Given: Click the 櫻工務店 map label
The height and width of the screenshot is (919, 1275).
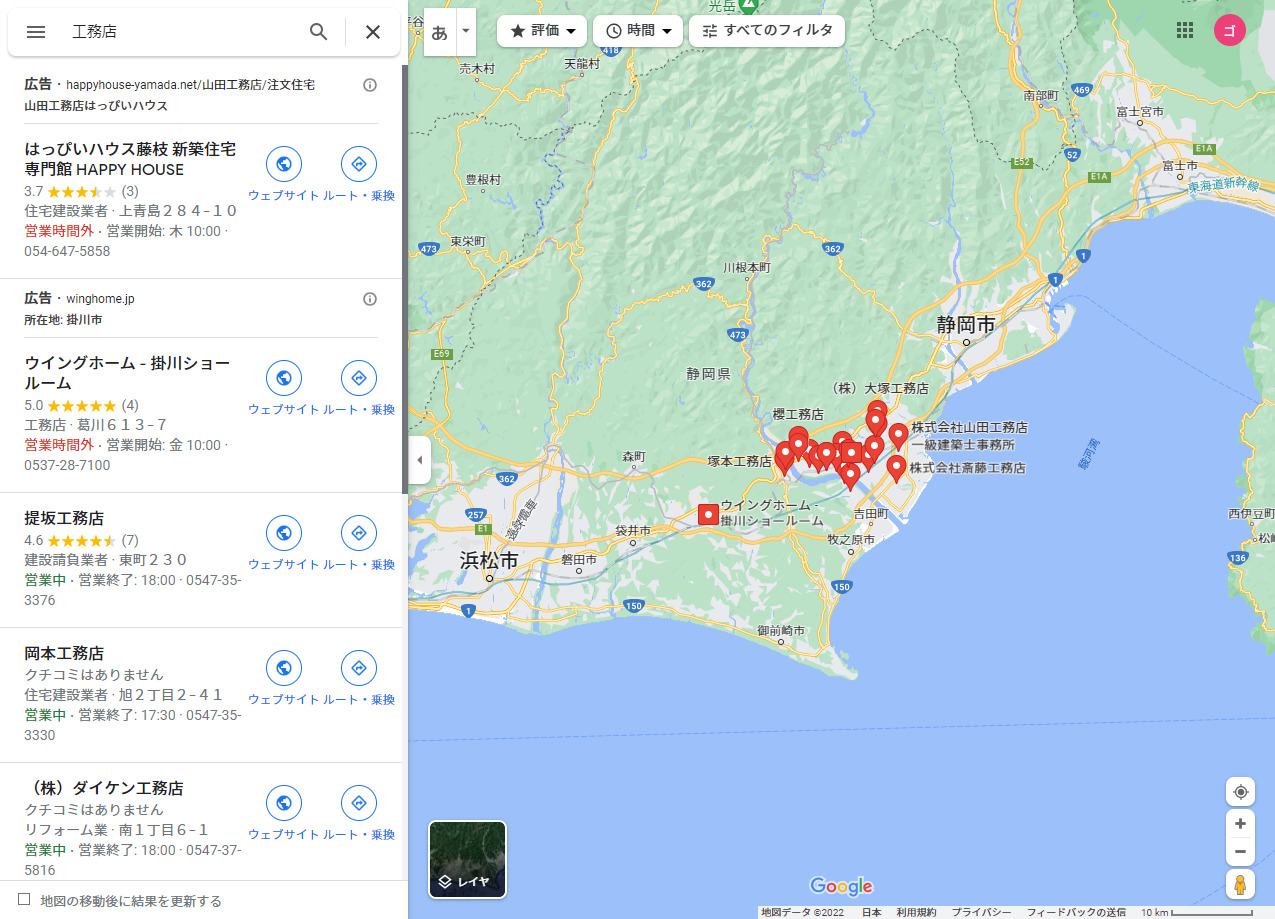Looking at the screenshot, I should 798,414.
